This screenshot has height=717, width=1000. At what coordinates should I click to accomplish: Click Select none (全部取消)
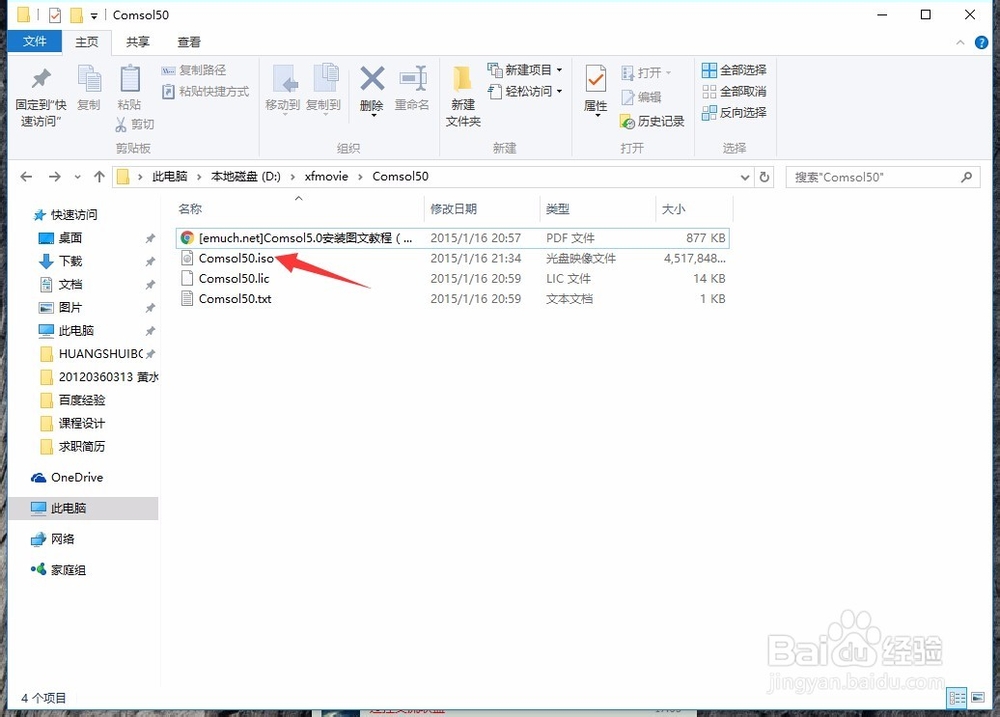pyautogui.click(x=734, y=91)
